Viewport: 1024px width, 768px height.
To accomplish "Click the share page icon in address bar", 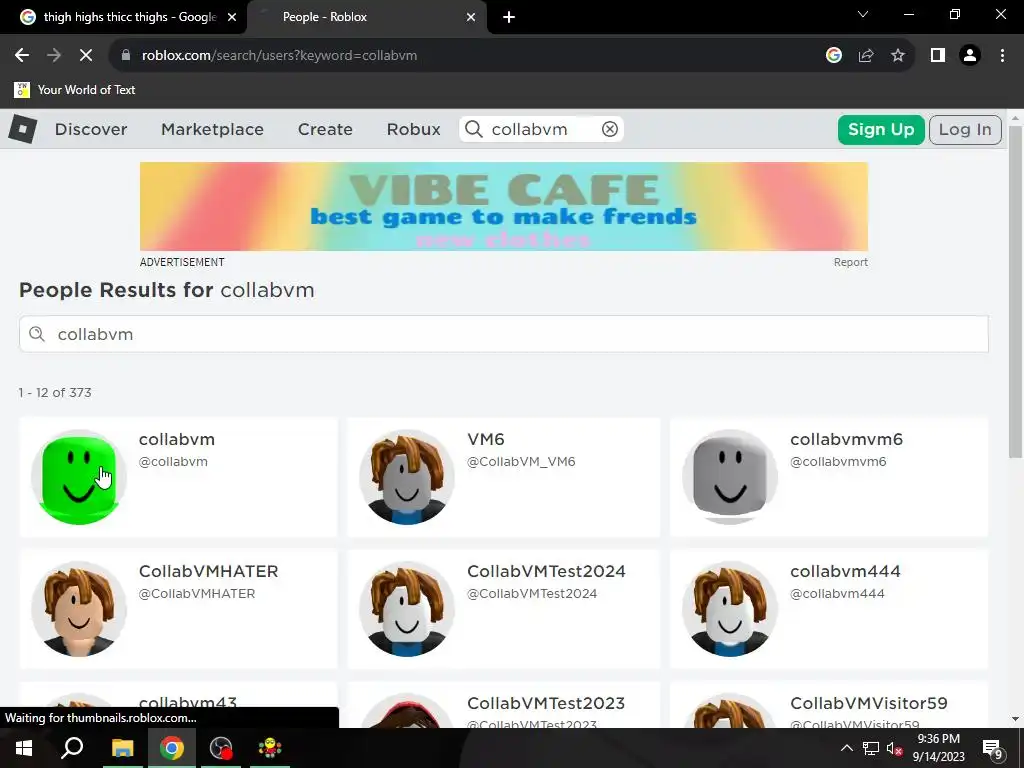I will point(866,56).
